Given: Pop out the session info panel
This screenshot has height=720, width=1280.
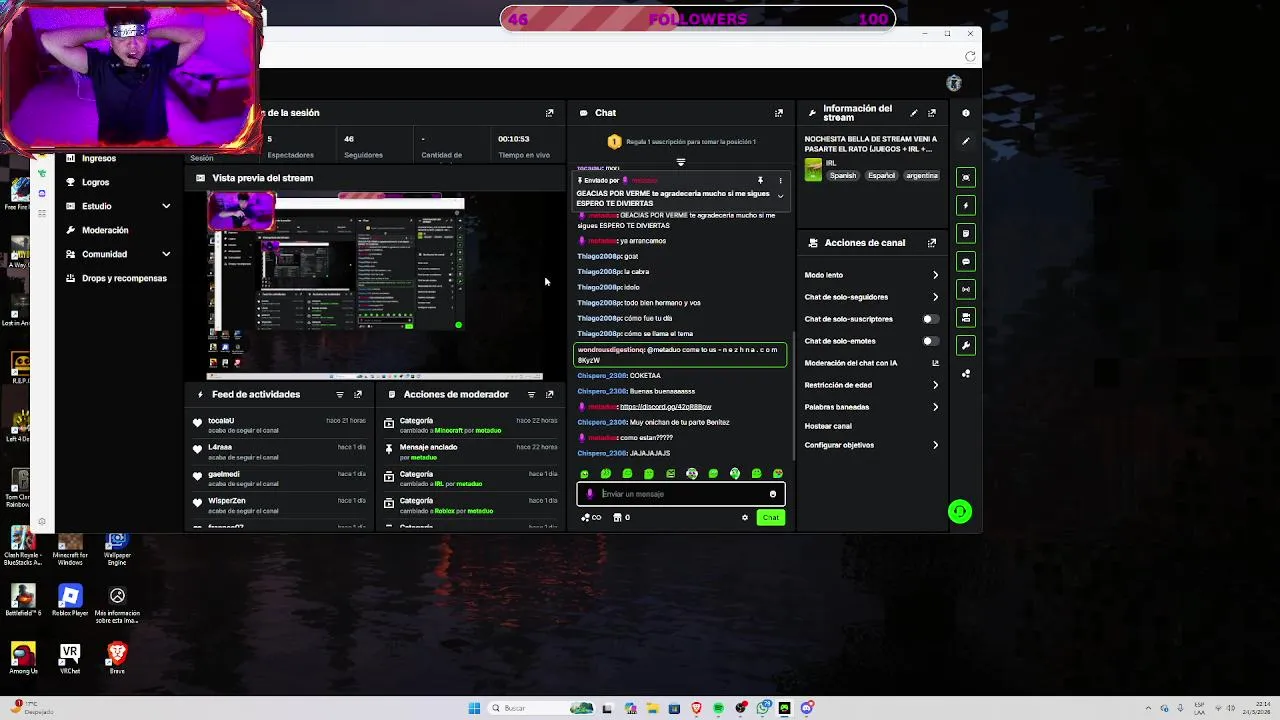Looking at the screenshot, I should coord(549,113).
